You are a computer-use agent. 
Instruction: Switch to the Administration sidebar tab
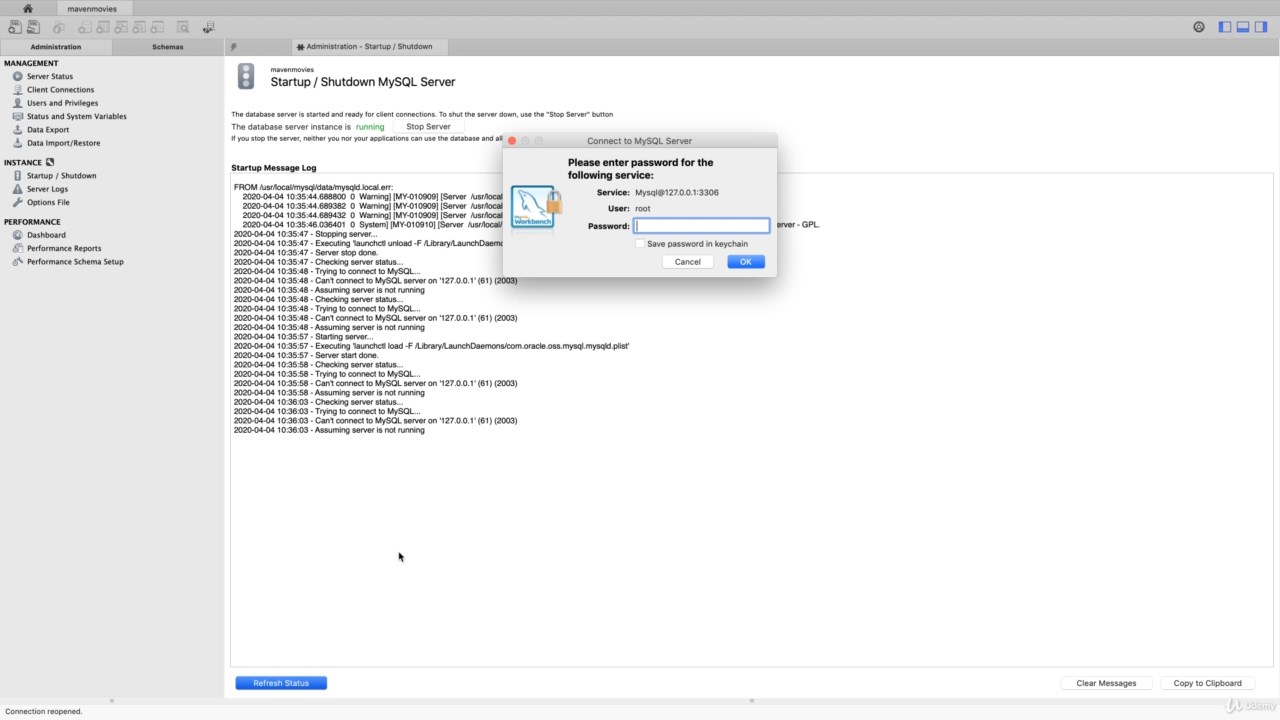[x=56, y=46]
